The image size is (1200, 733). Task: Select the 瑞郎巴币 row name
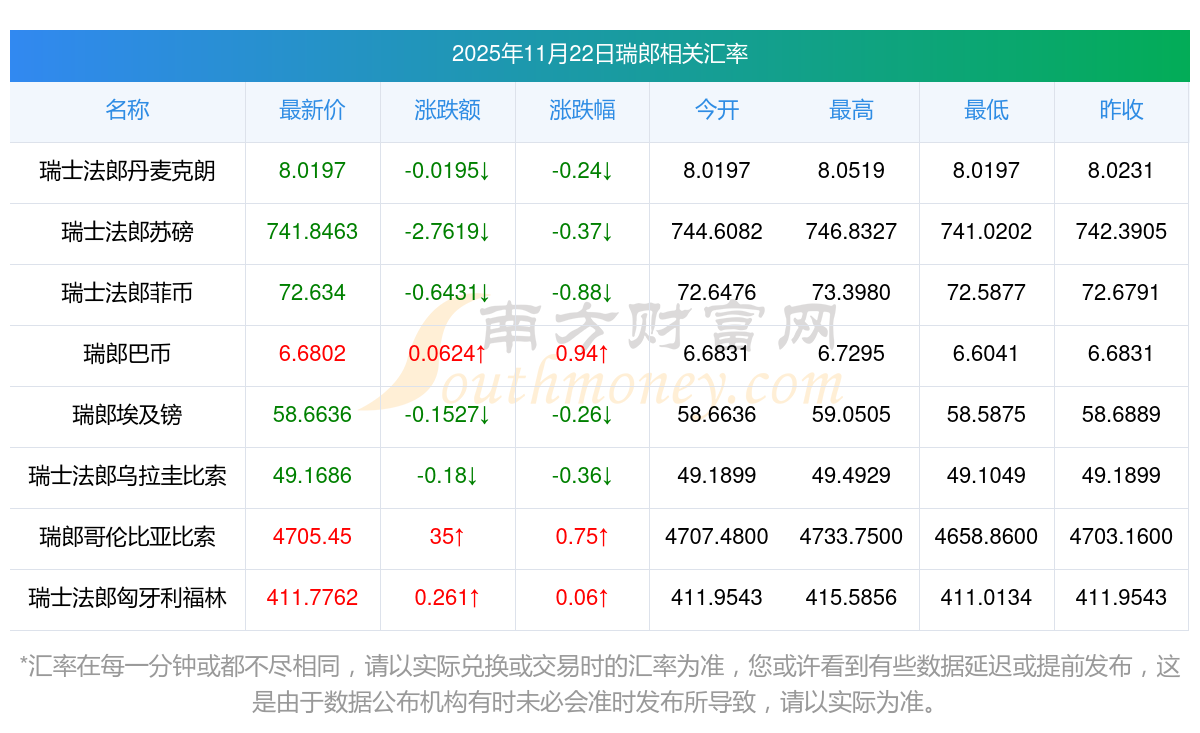click(127, 354)
